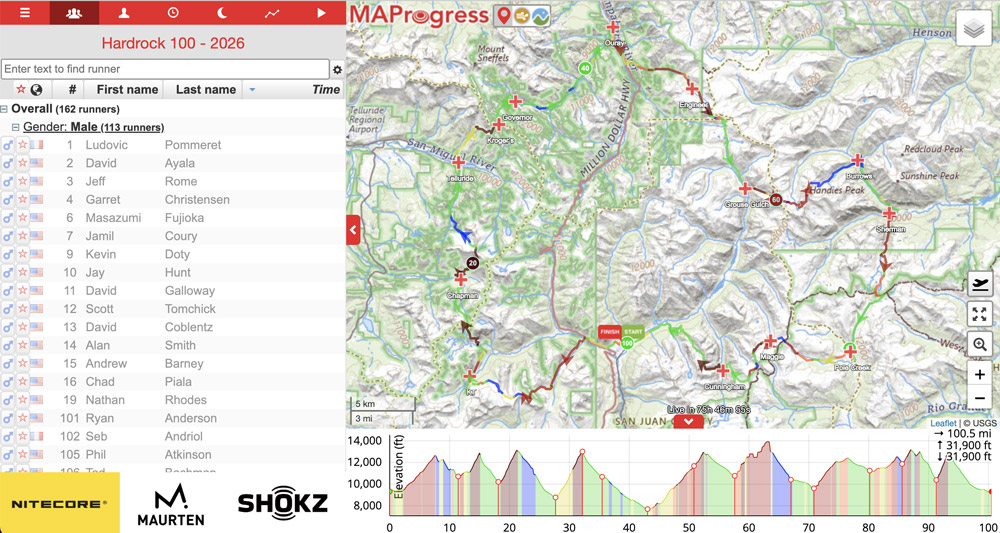This screenshot has height=533, width=1000.
Task: Click the play replay button
Action: coord(321,13)
